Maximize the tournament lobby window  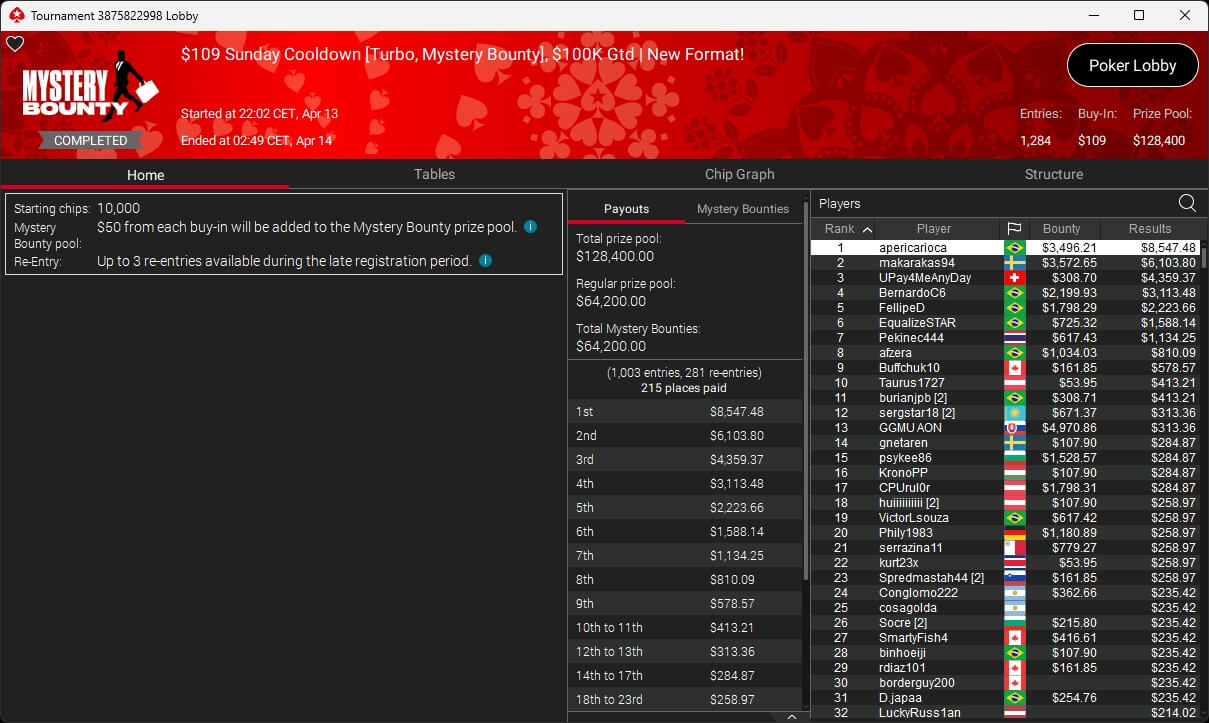1139,15
